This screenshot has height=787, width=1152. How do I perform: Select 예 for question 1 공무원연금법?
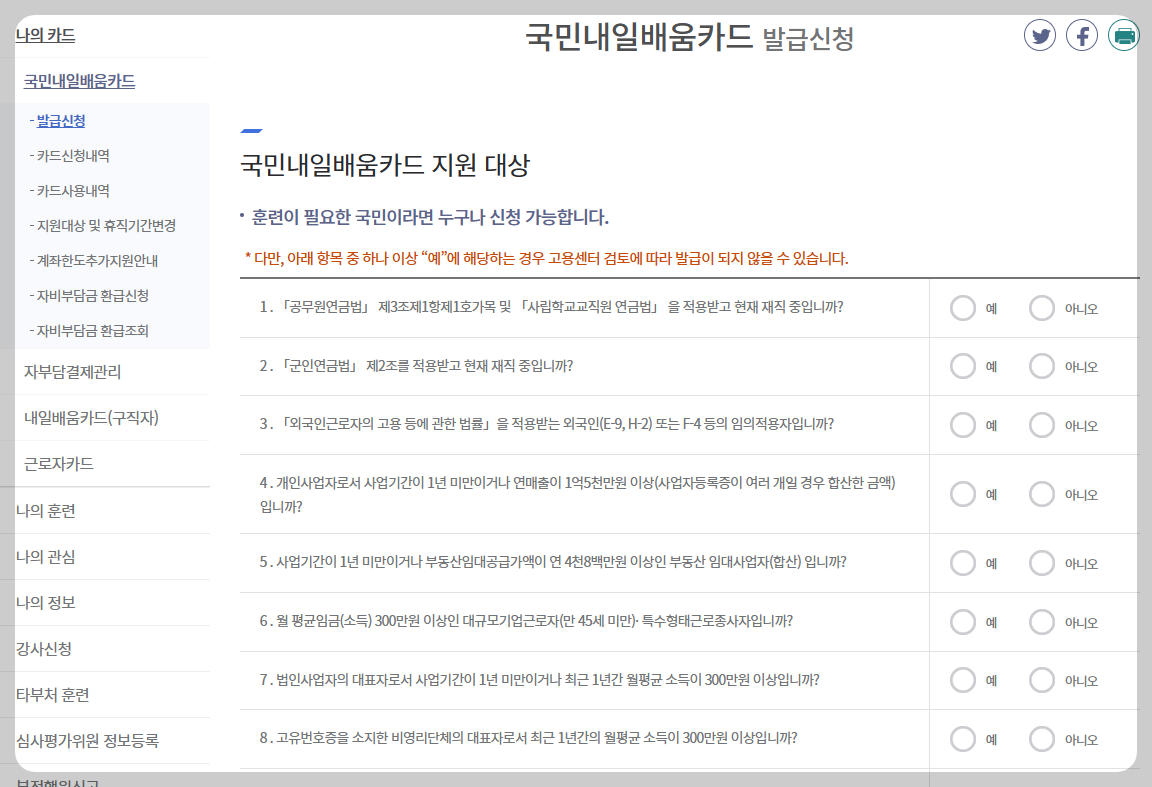962,308
